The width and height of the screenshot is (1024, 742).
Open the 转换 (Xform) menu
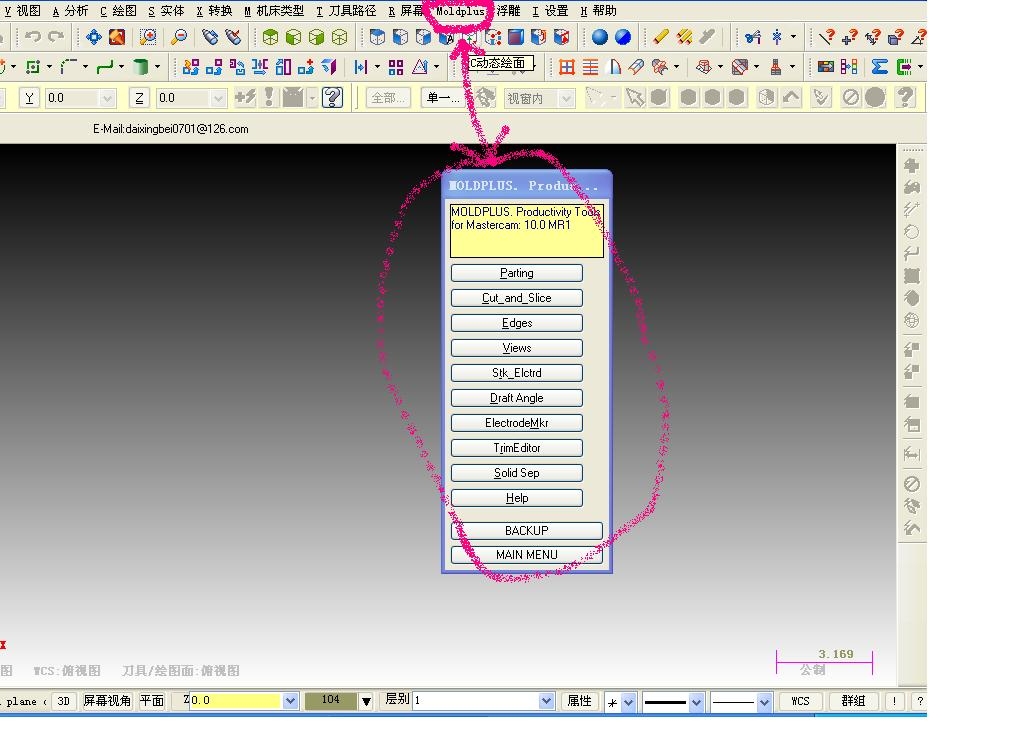214,11
